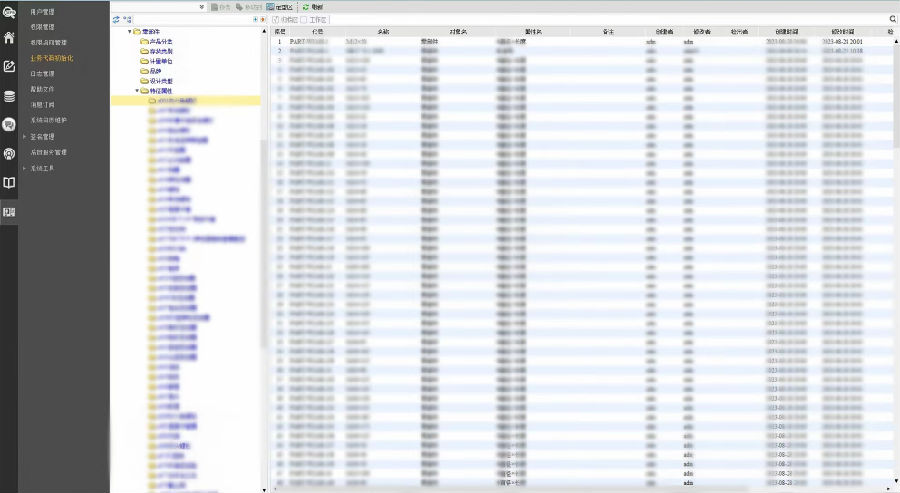
Task: Open the side menu item below 签名管理
Action: 48,152
